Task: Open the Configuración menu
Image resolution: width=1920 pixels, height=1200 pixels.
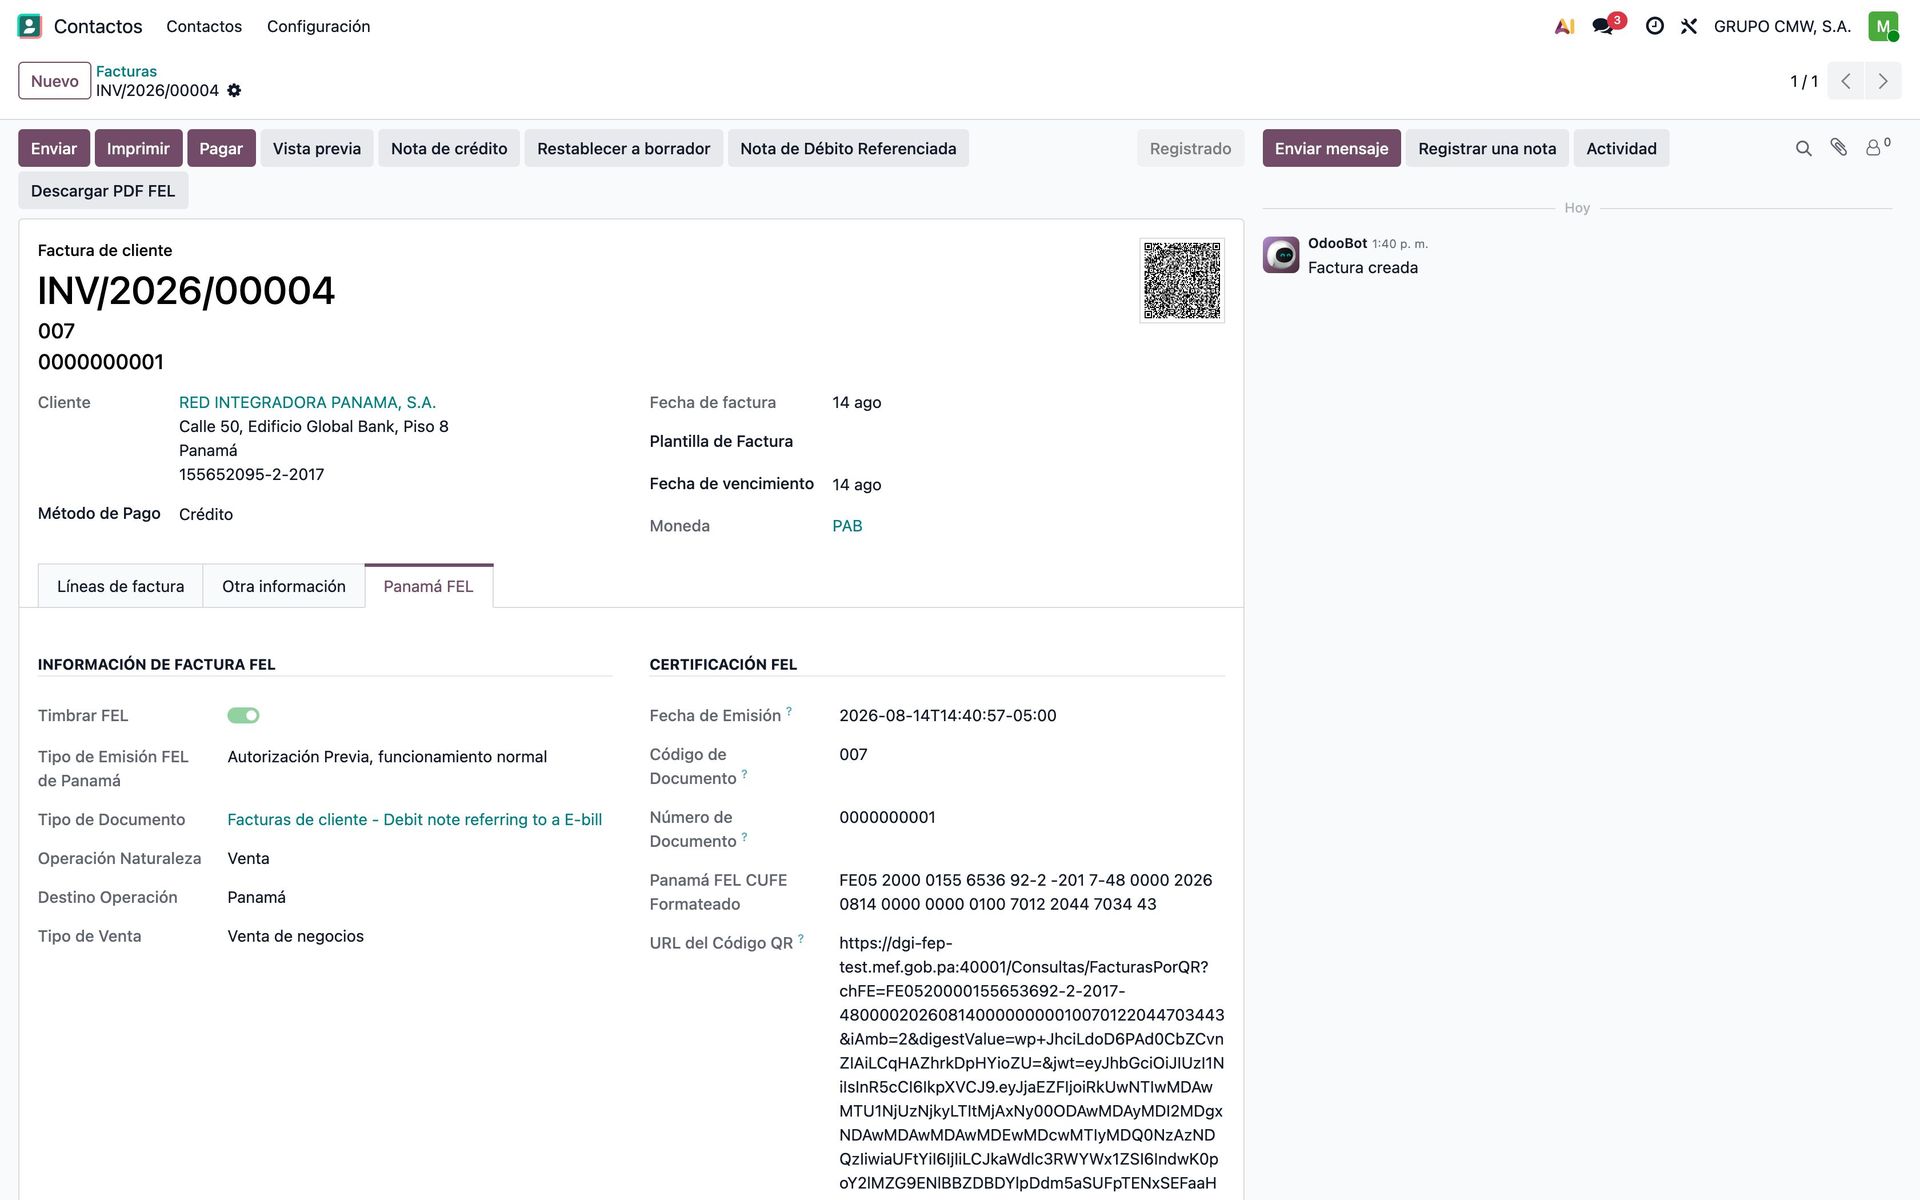Action: point(318,26)
